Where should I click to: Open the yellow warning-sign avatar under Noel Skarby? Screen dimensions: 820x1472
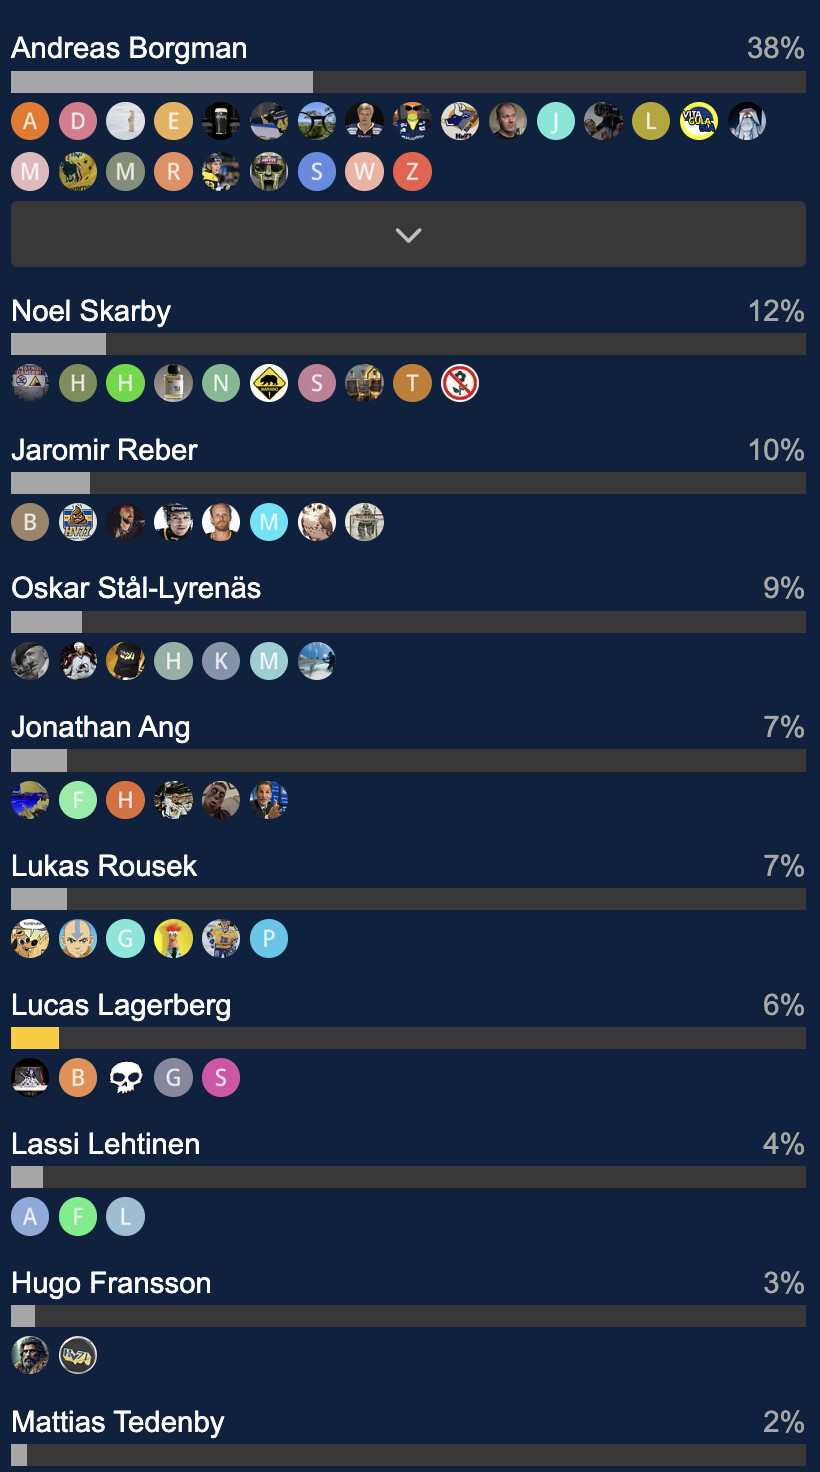tap(269, 383)
